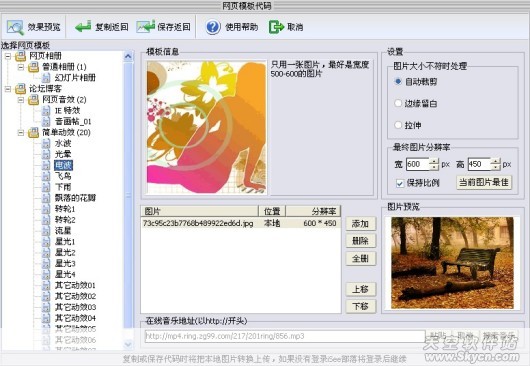Toggle the 保持比例 checkbox
This screenshot has height=366, width=530.
pyautogui.click(x=400, y=183)
